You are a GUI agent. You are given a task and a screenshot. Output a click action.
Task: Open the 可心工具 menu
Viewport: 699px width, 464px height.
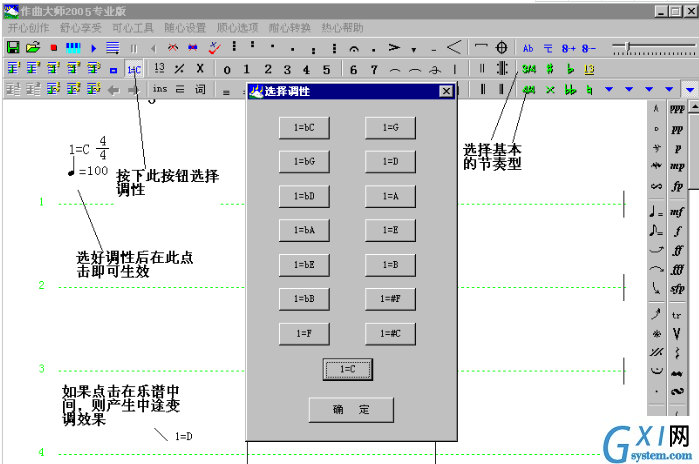(x=133, y=28)
